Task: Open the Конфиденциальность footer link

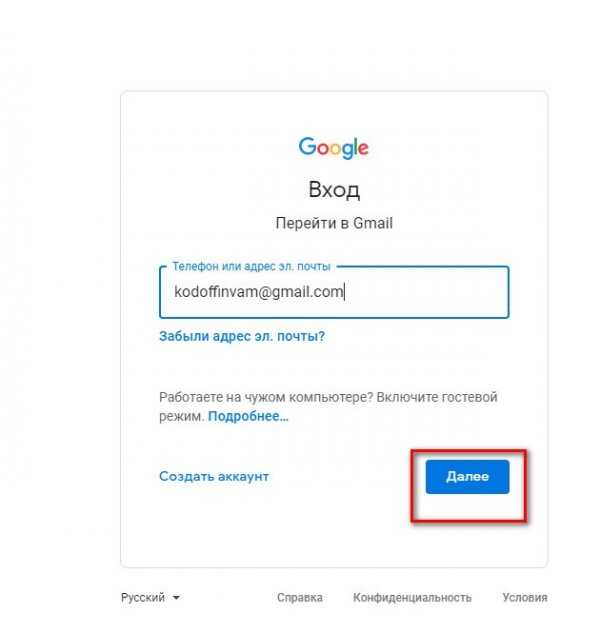Action: click(412, 597)
